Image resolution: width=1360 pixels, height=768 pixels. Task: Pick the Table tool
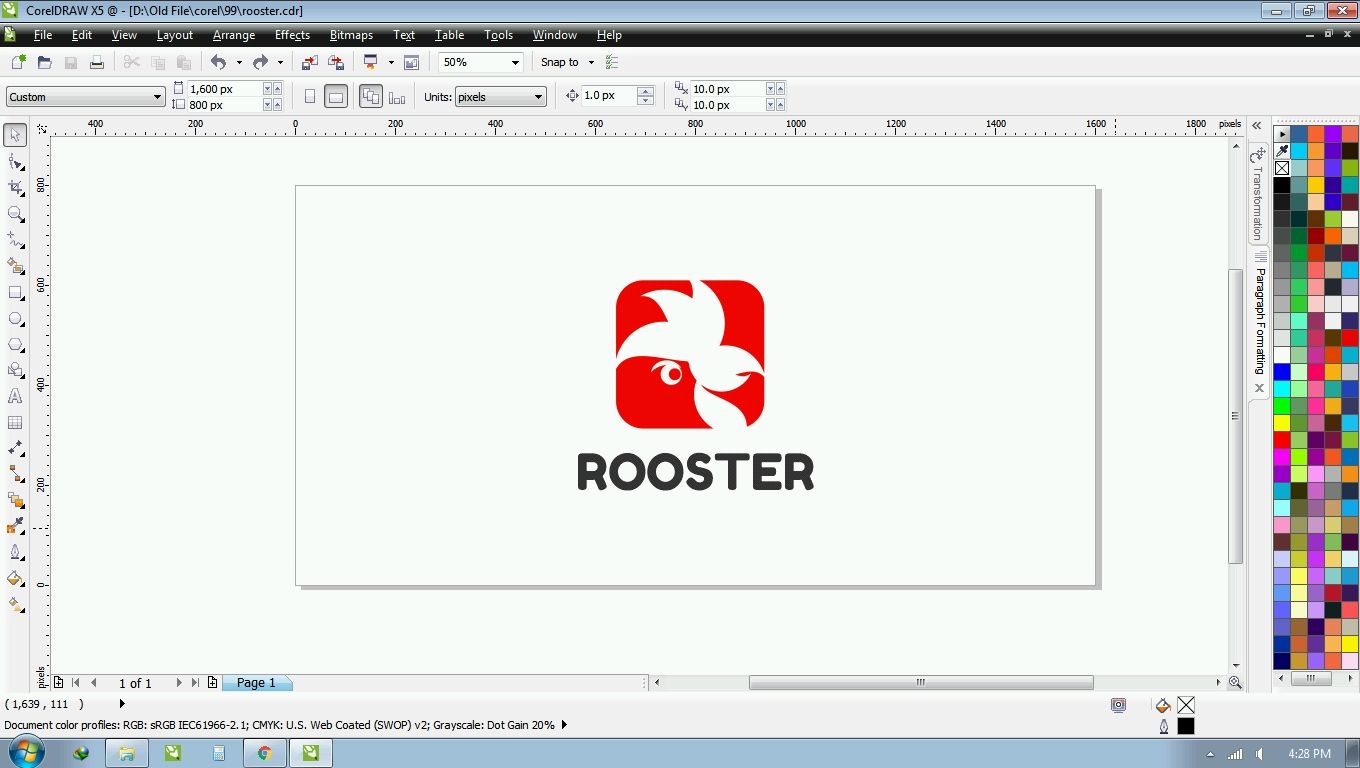[x=15, y=423]
